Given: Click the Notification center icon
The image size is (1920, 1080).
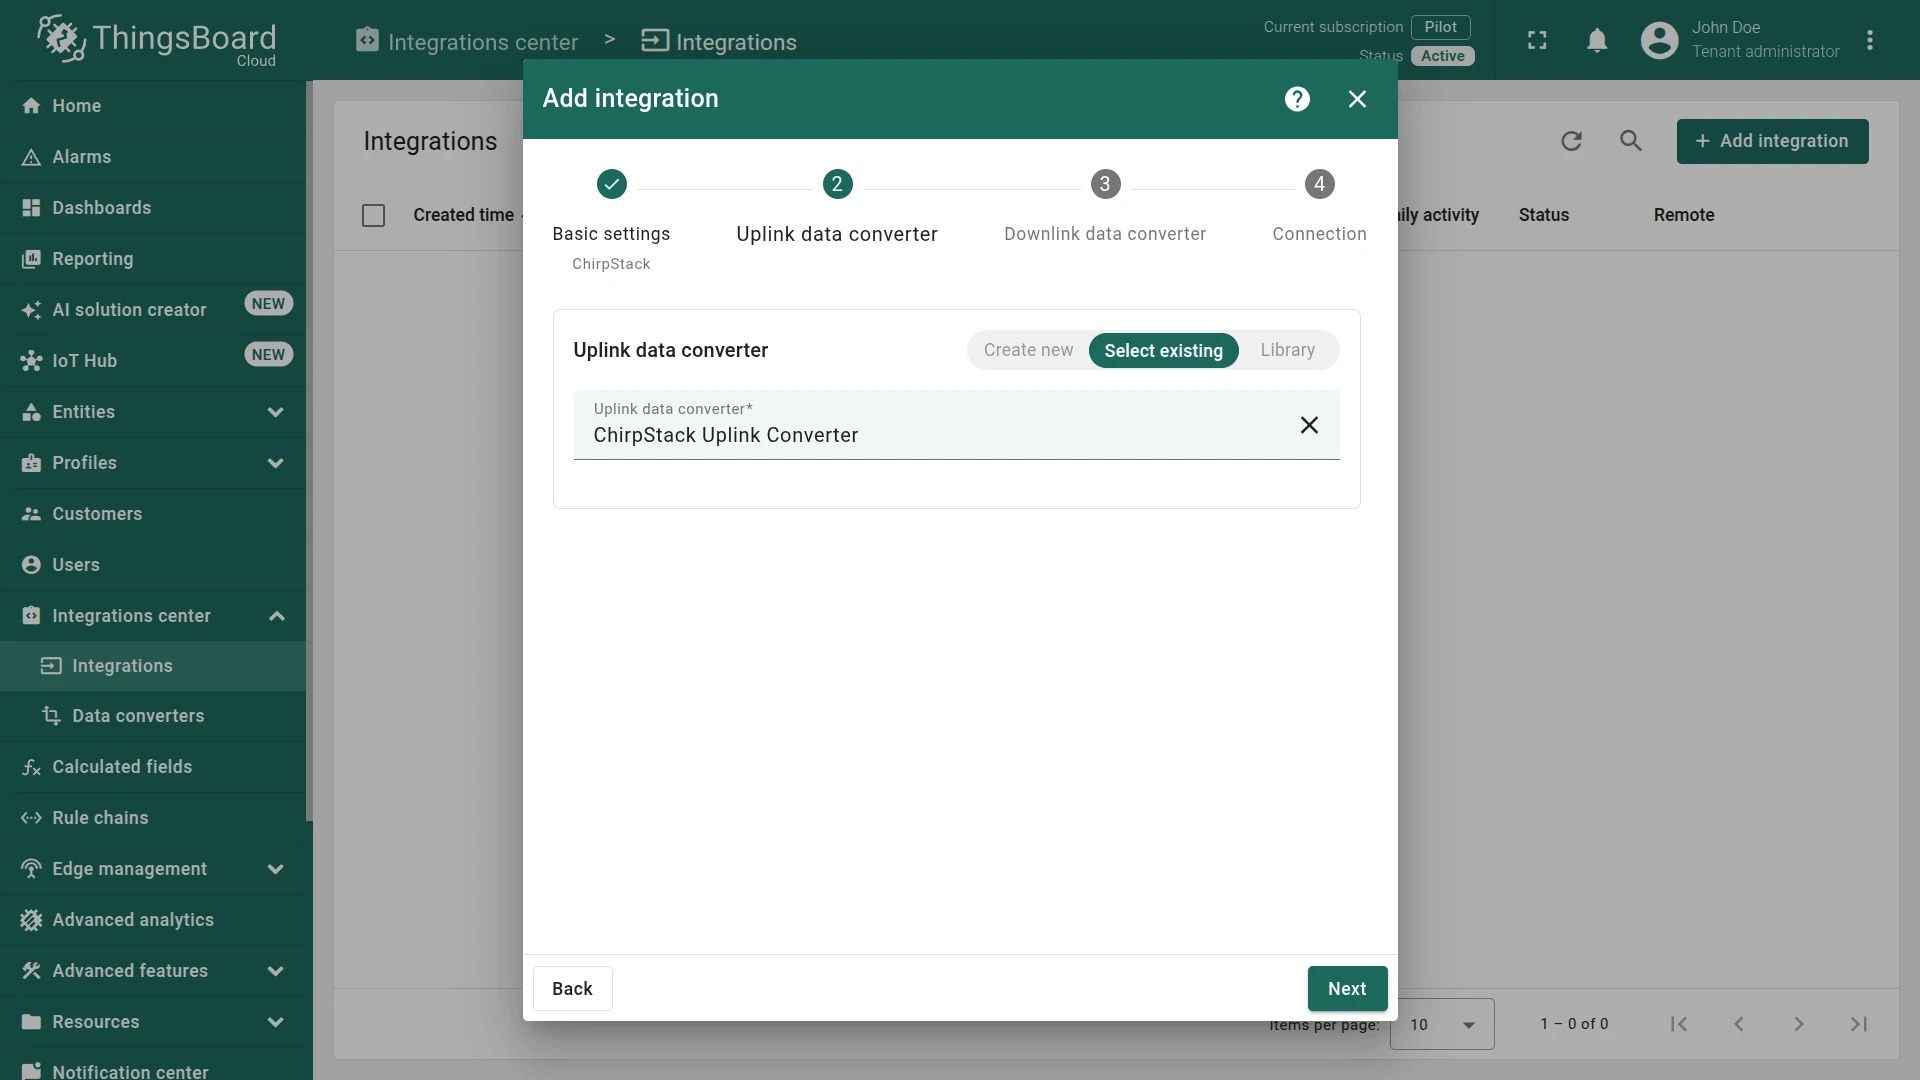Looking at the screenshot, I should click(31, 1071).
